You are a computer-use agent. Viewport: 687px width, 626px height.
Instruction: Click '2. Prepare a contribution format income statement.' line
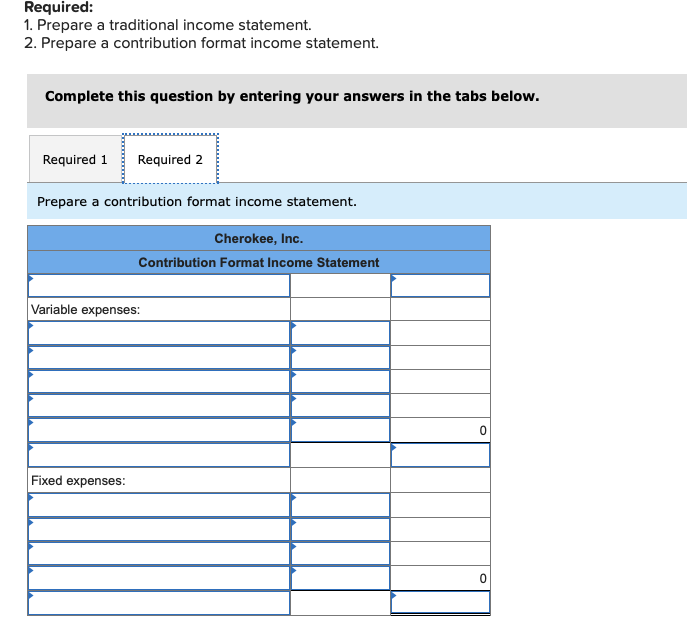202,43
